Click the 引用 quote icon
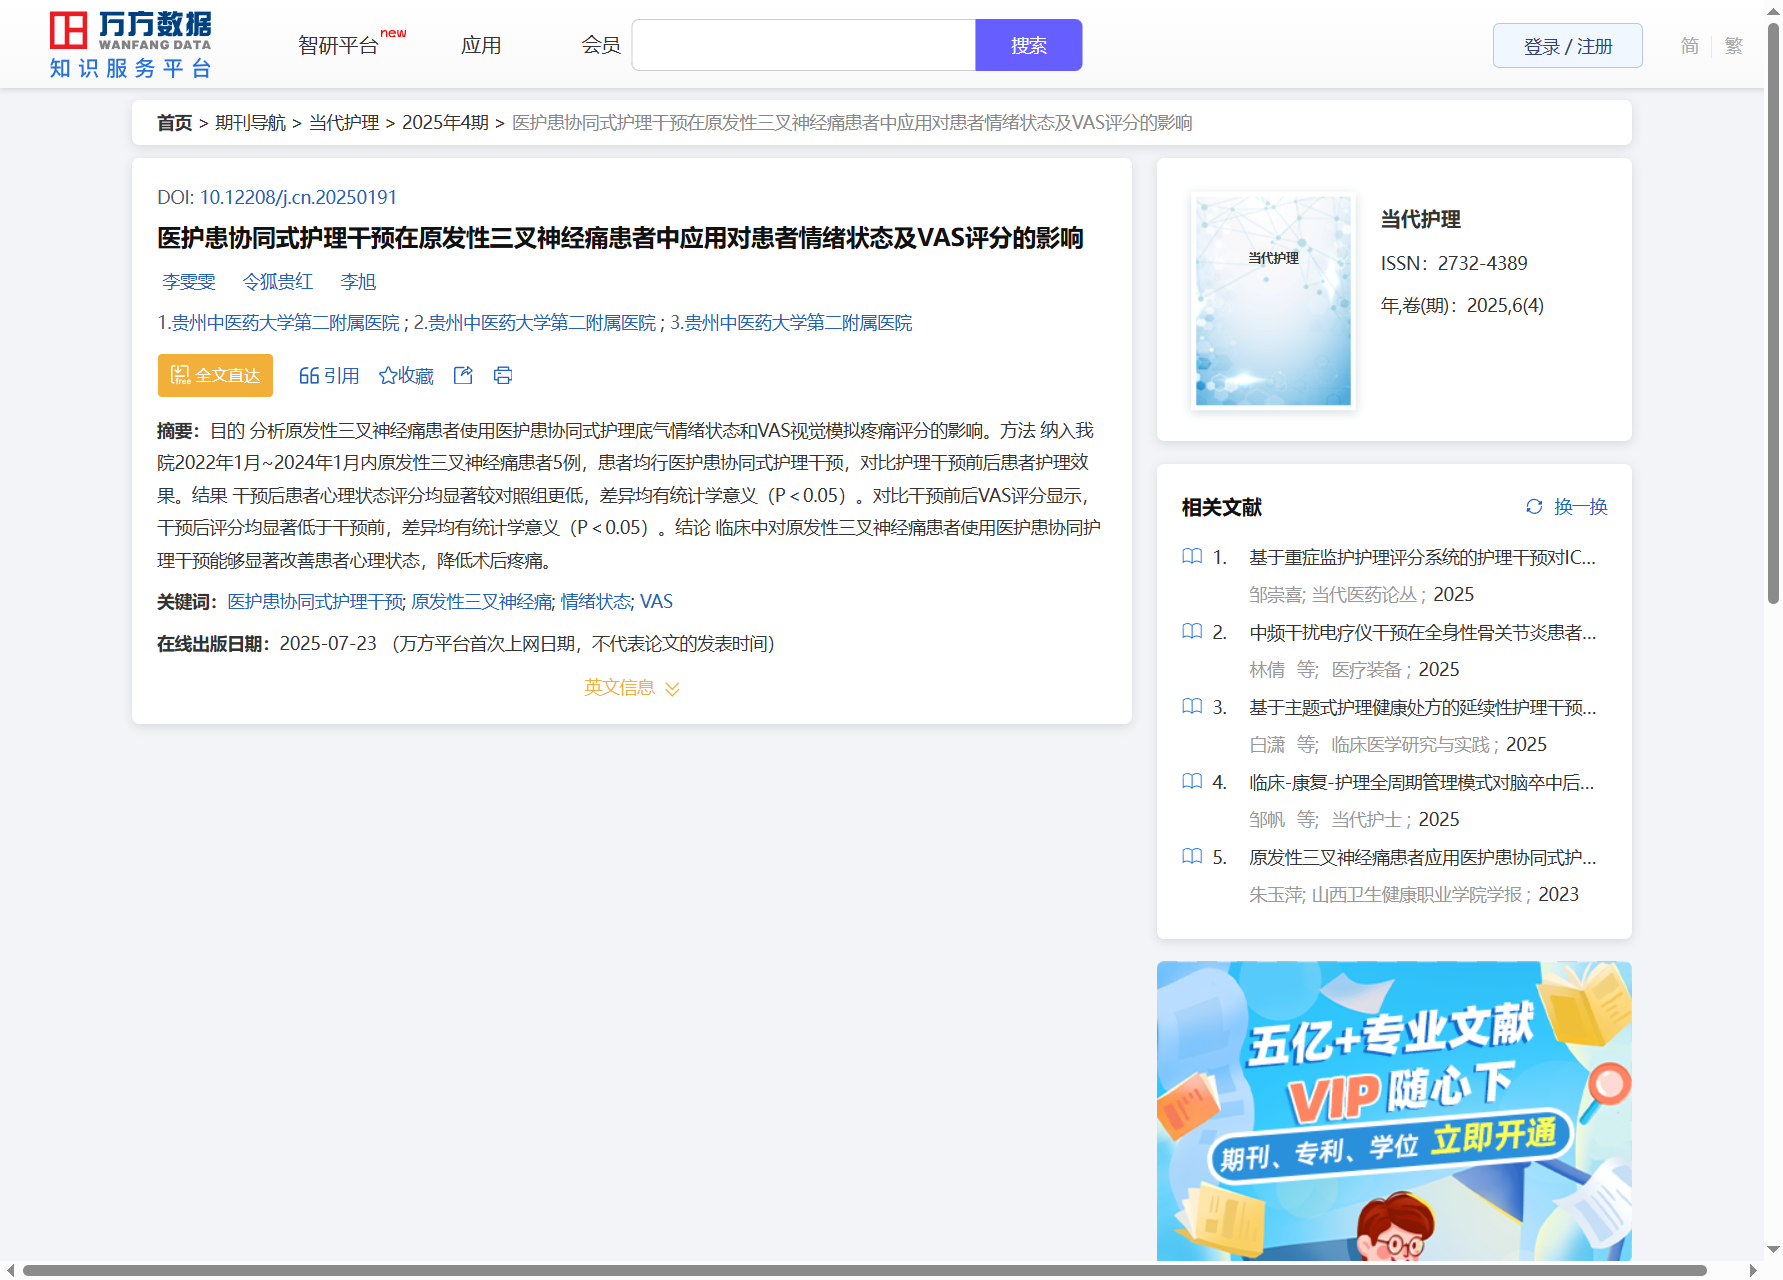 click(x=309, y=376)
